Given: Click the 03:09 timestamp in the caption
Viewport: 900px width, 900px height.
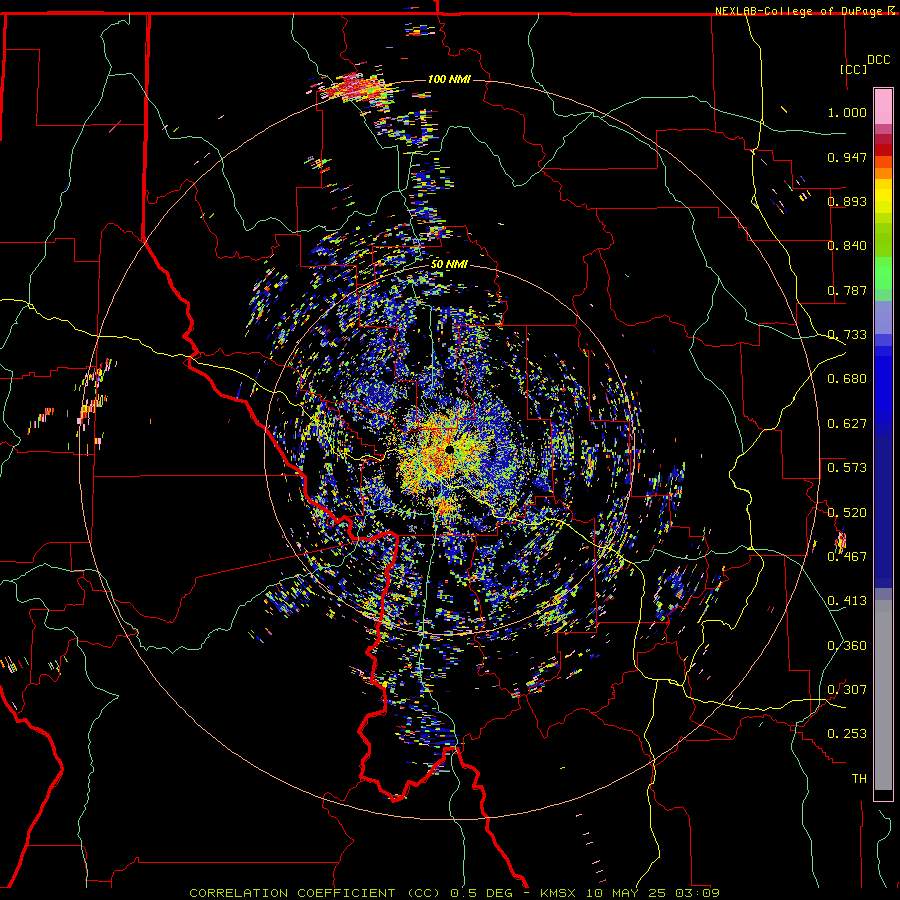Looking at the screenshot, I should [697, 893].
